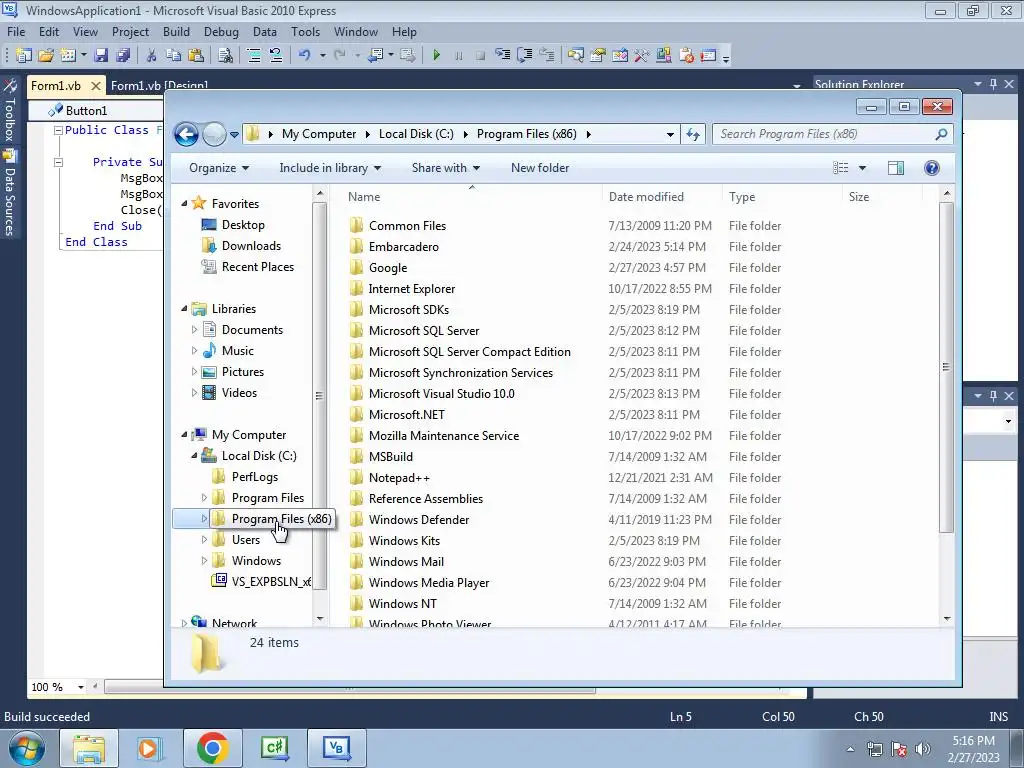Image resolution: width=1024 pixels, height=768 pixels.
Task: Collapse Local Disk (C:) tree node
Action: (x=194, y=456)
